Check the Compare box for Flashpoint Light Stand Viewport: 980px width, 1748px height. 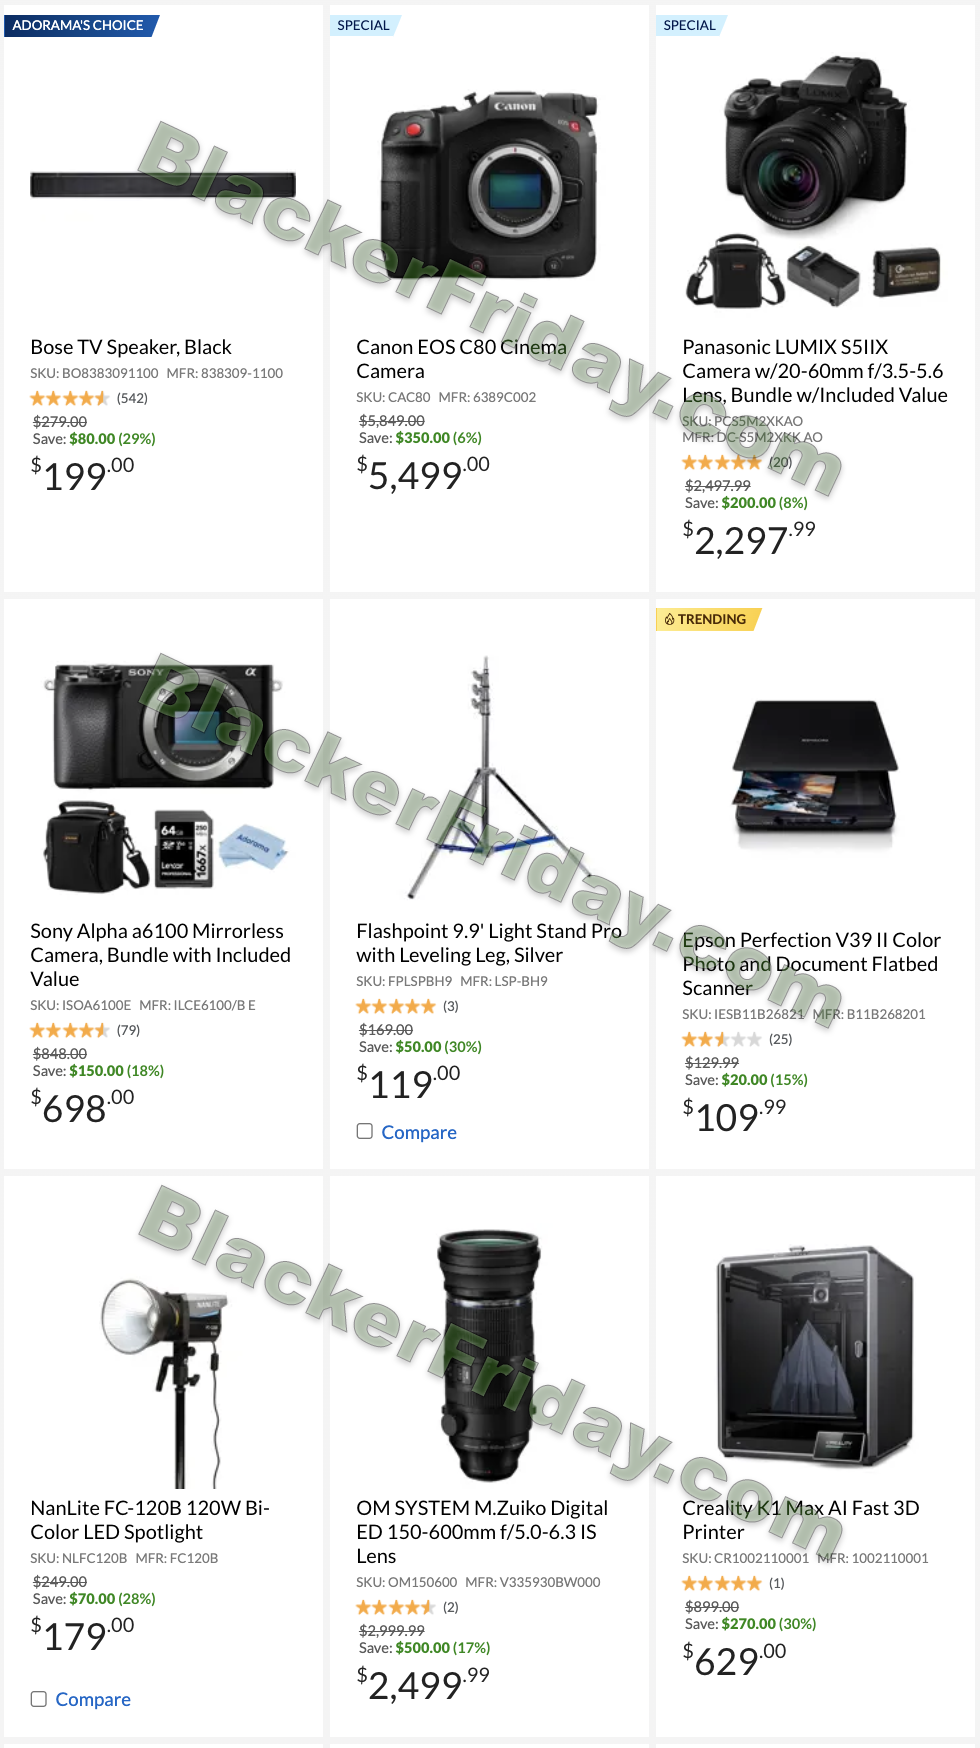tap(365, 1131)
